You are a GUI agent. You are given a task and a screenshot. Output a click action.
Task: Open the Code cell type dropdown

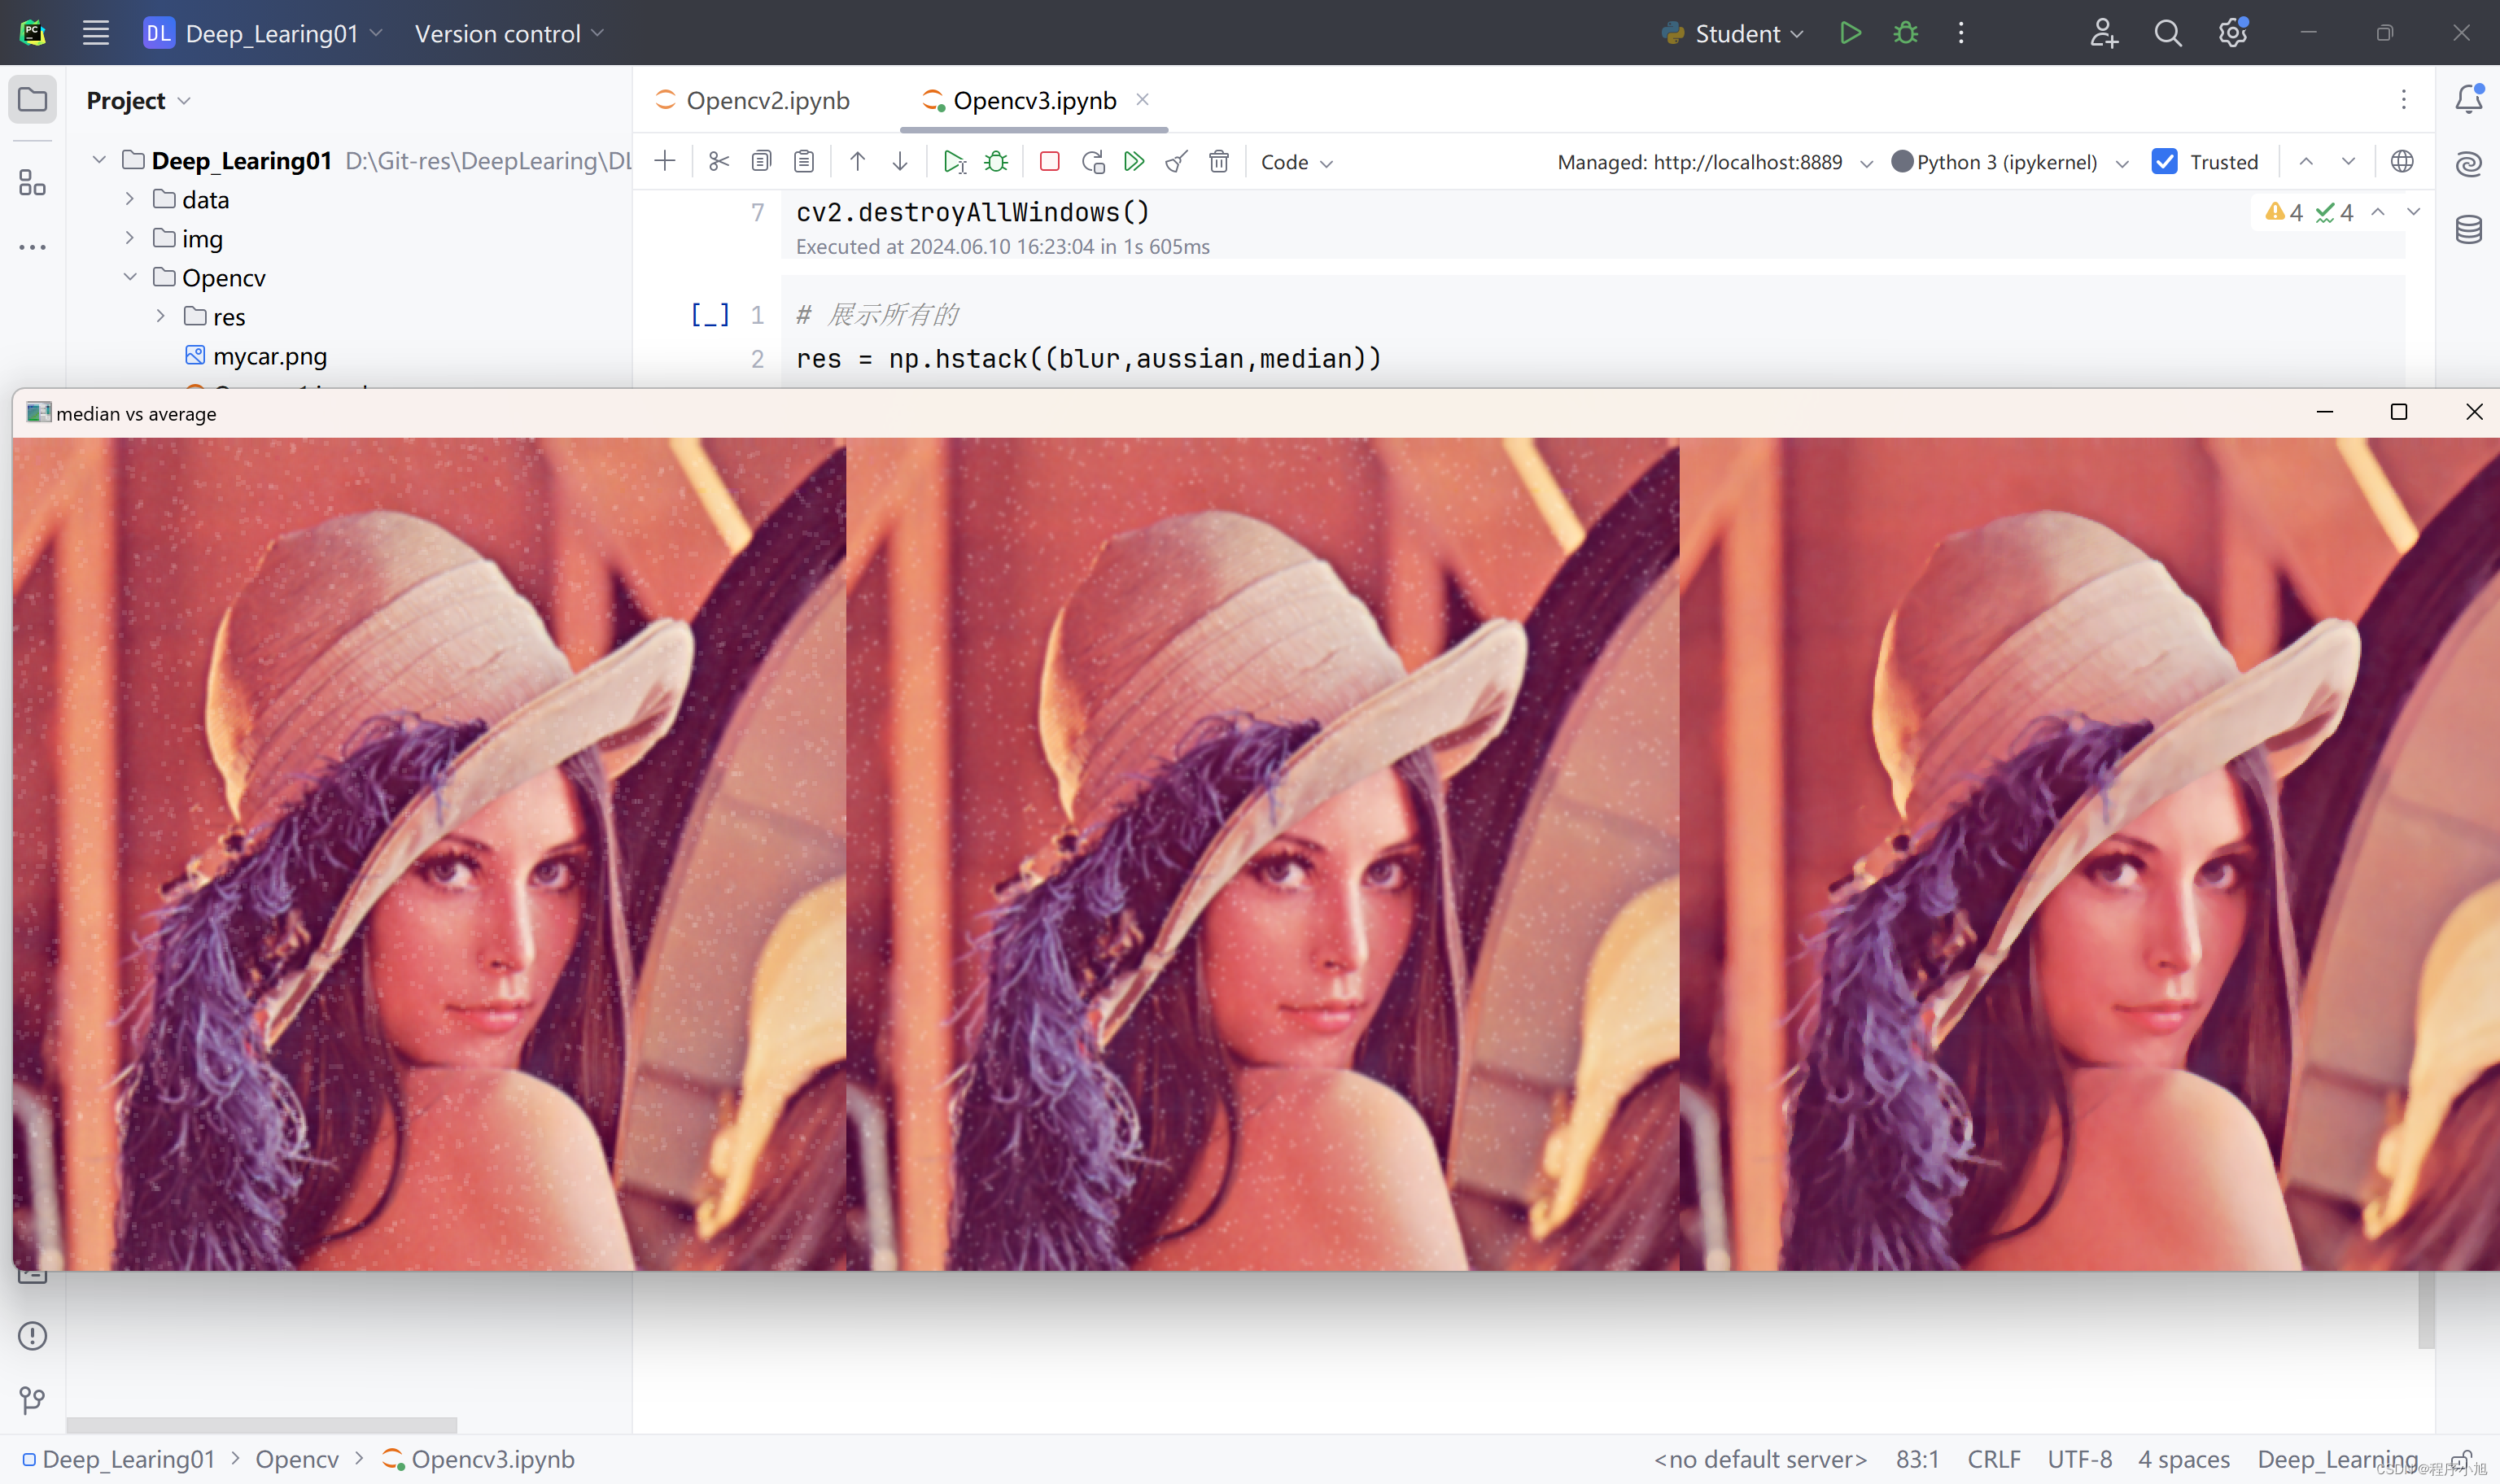1296,162
